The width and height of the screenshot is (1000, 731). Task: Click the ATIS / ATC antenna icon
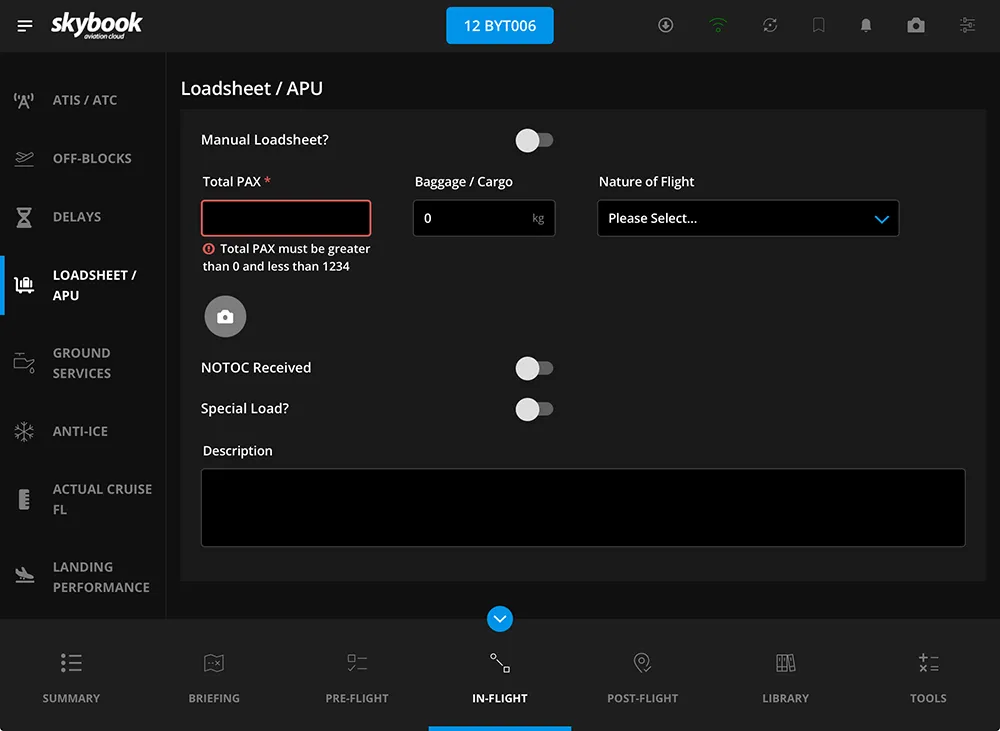click(x=24, y=100)
